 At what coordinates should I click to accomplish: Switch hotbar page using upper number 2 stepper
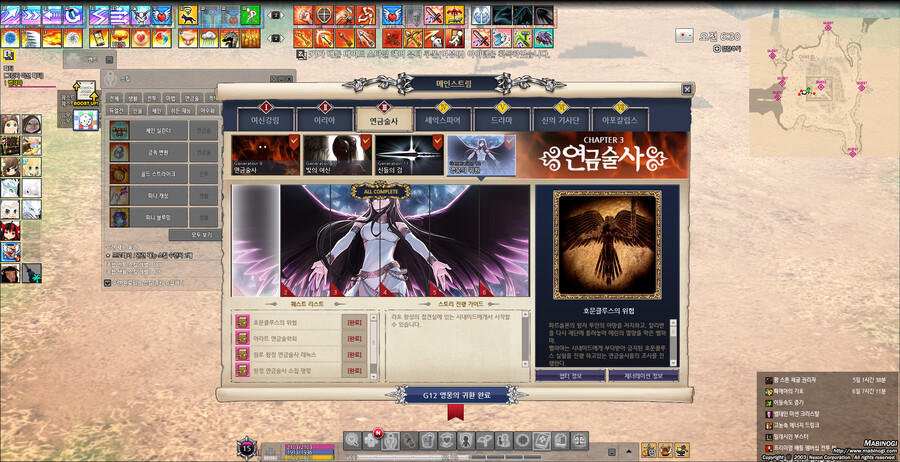pos(277,15)
